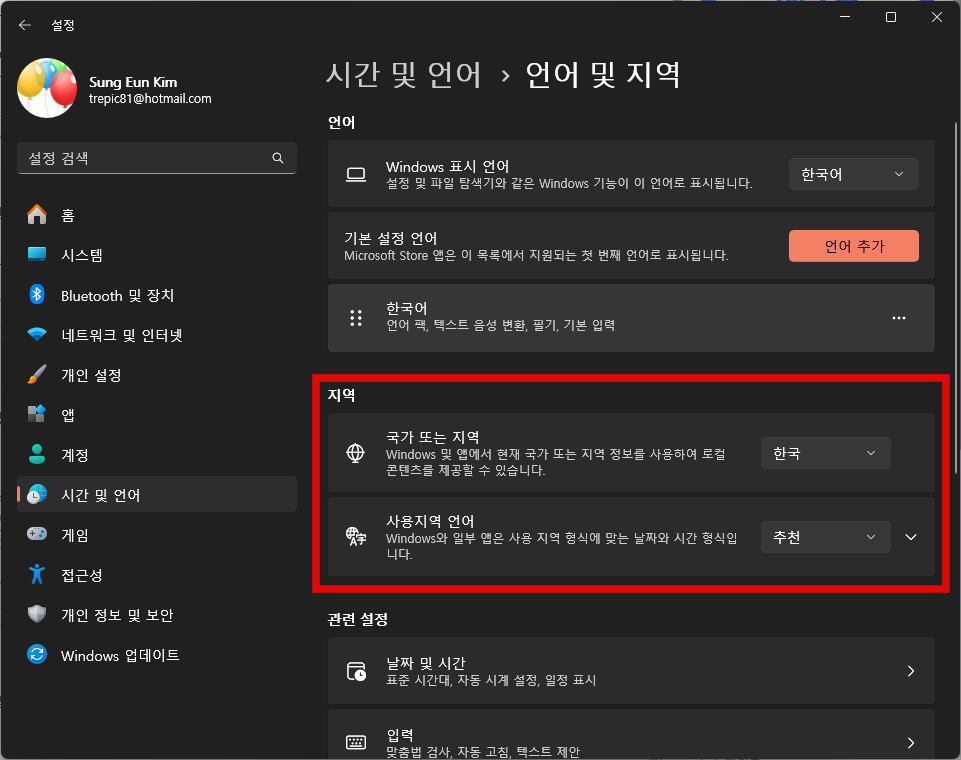This screenshot has height=760, width=961.
Task: Click the 설정 검색 input field
Action: click(145, 158)
